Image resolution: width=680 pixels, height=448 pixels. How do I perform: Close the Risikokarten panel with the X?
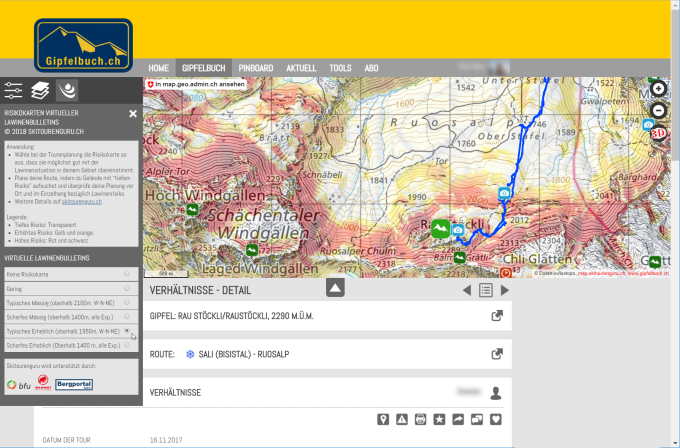pos(133,114)
